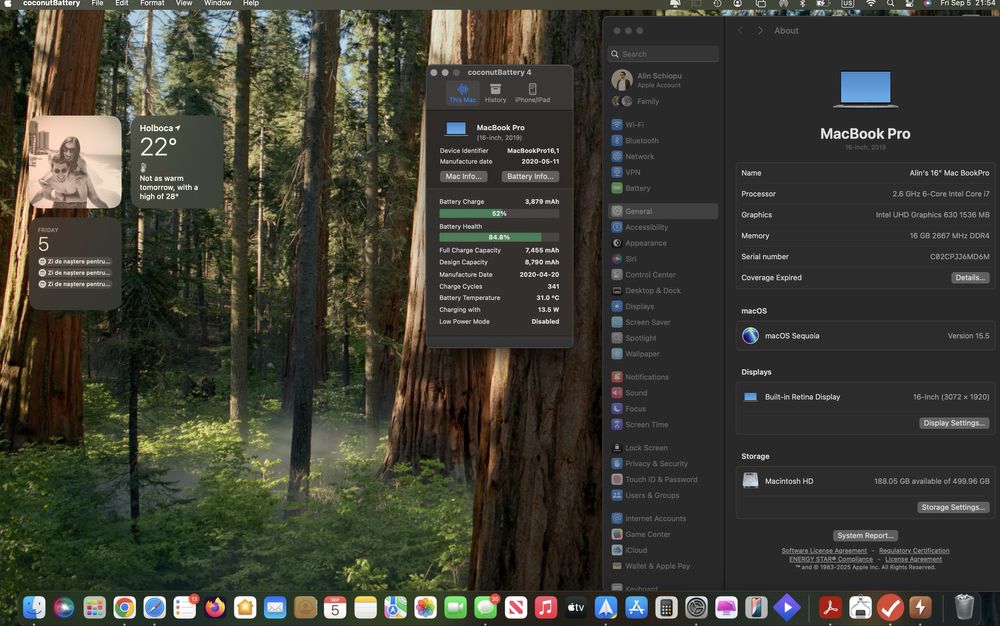1000x626 pixels.
Task: Open Battery Info... in coconutBattery
Action: tap(530, 176)
